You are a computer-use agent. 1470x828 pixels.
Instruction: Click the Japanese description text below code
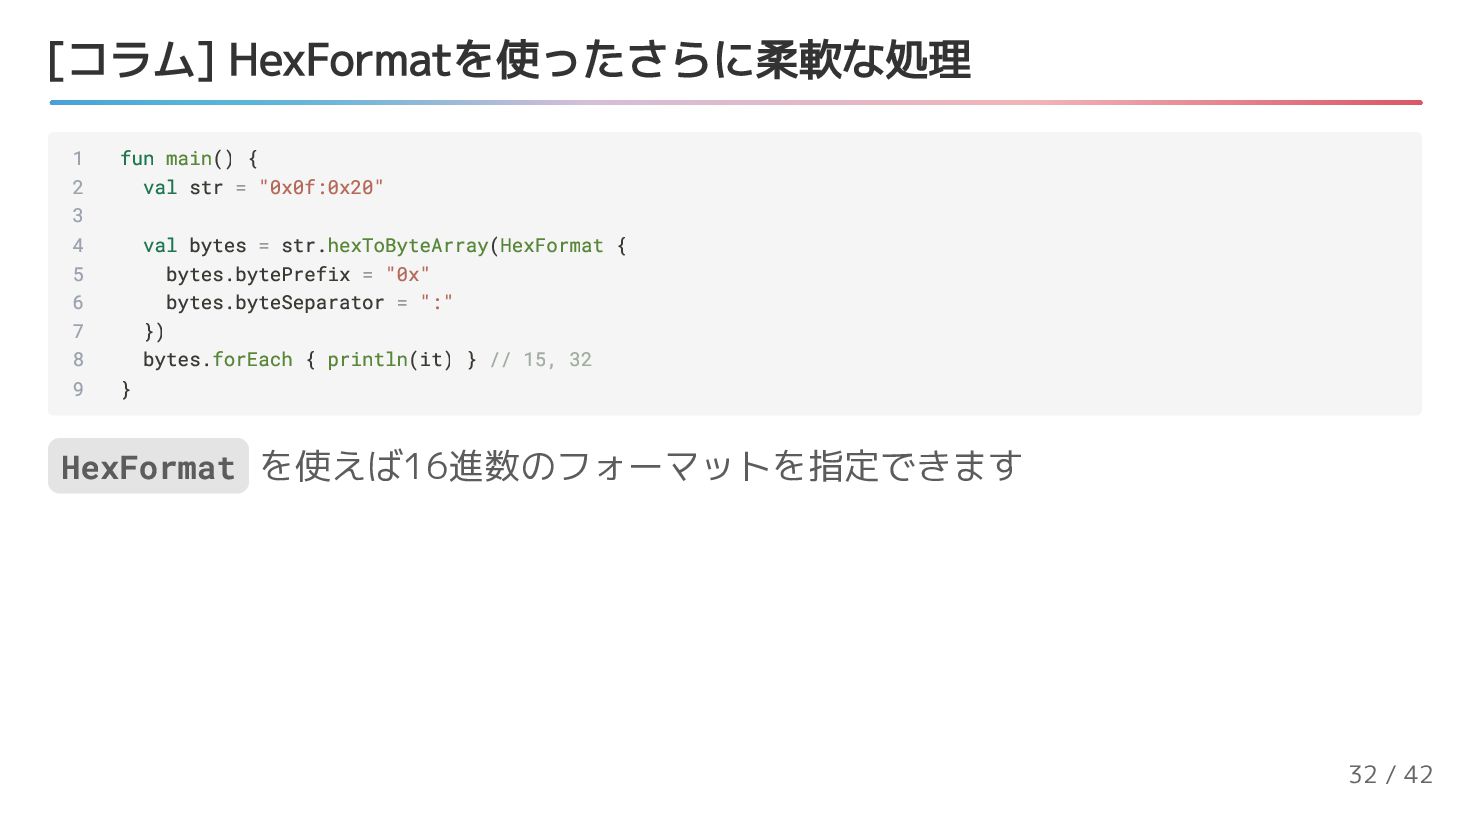[640, 466]
